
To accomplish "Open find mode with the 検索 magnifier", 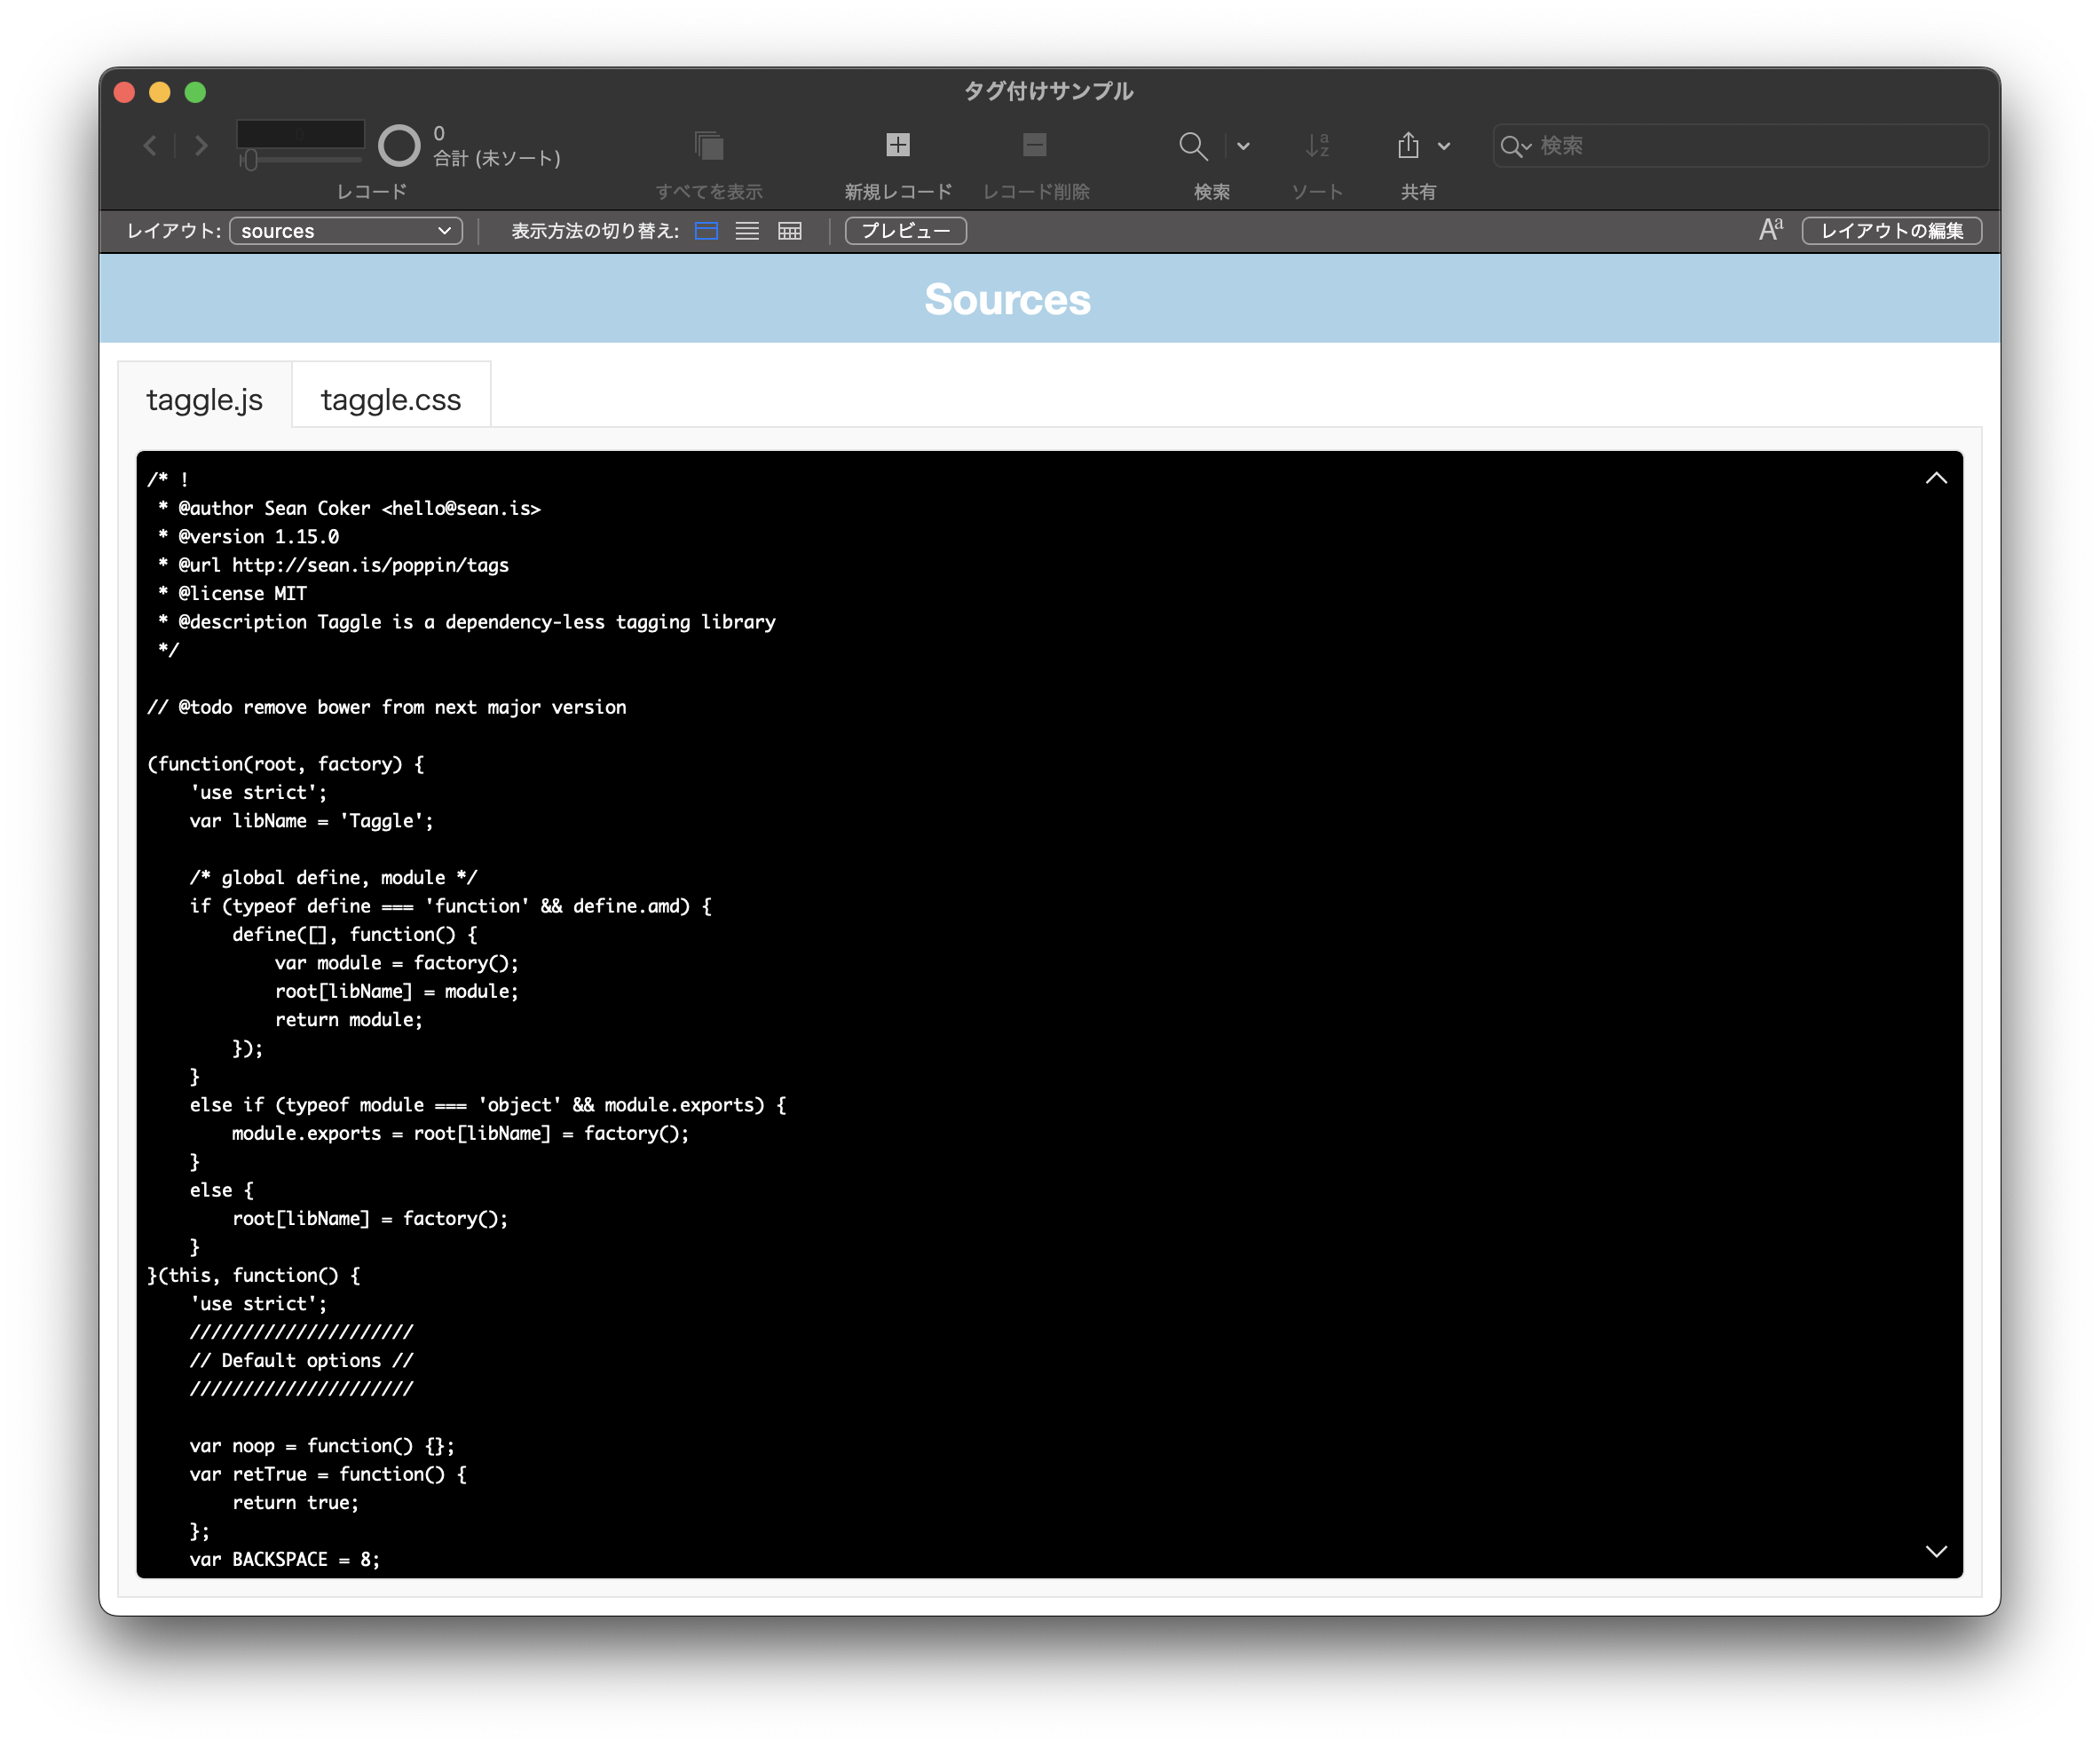I will [1193, 145].
